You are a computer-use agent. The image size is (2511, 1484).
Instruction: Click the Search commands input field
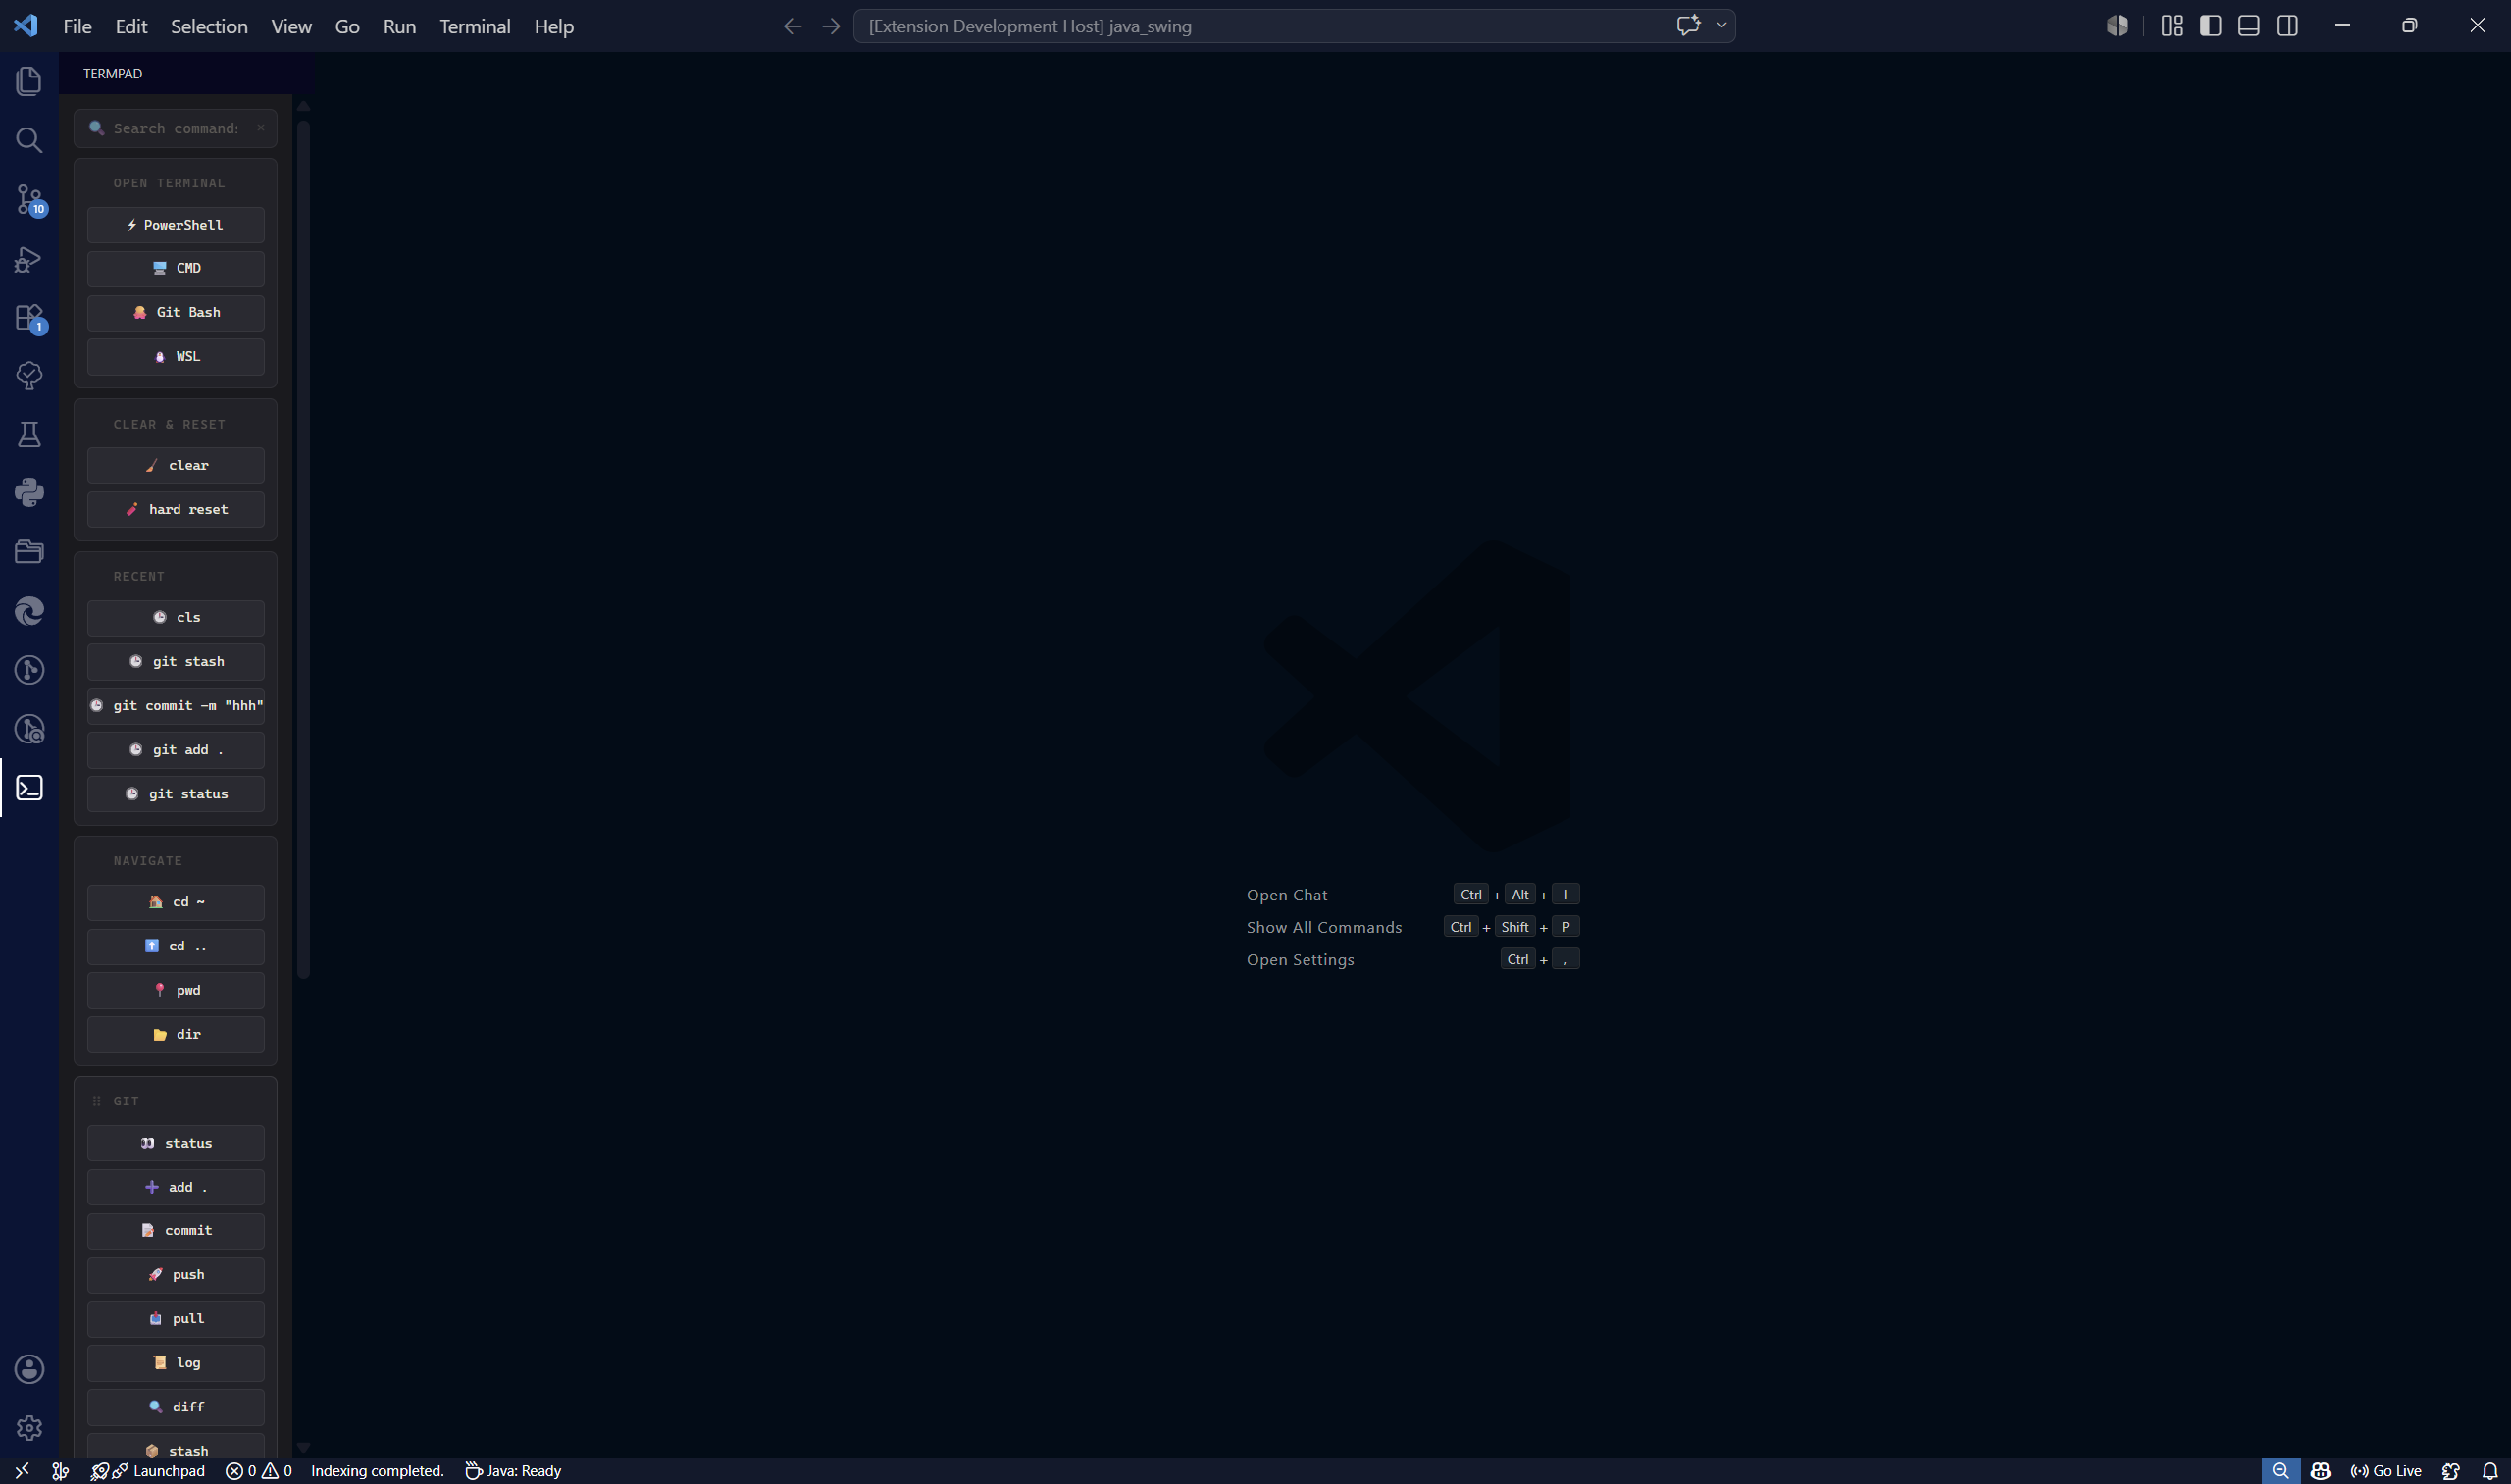175,128
